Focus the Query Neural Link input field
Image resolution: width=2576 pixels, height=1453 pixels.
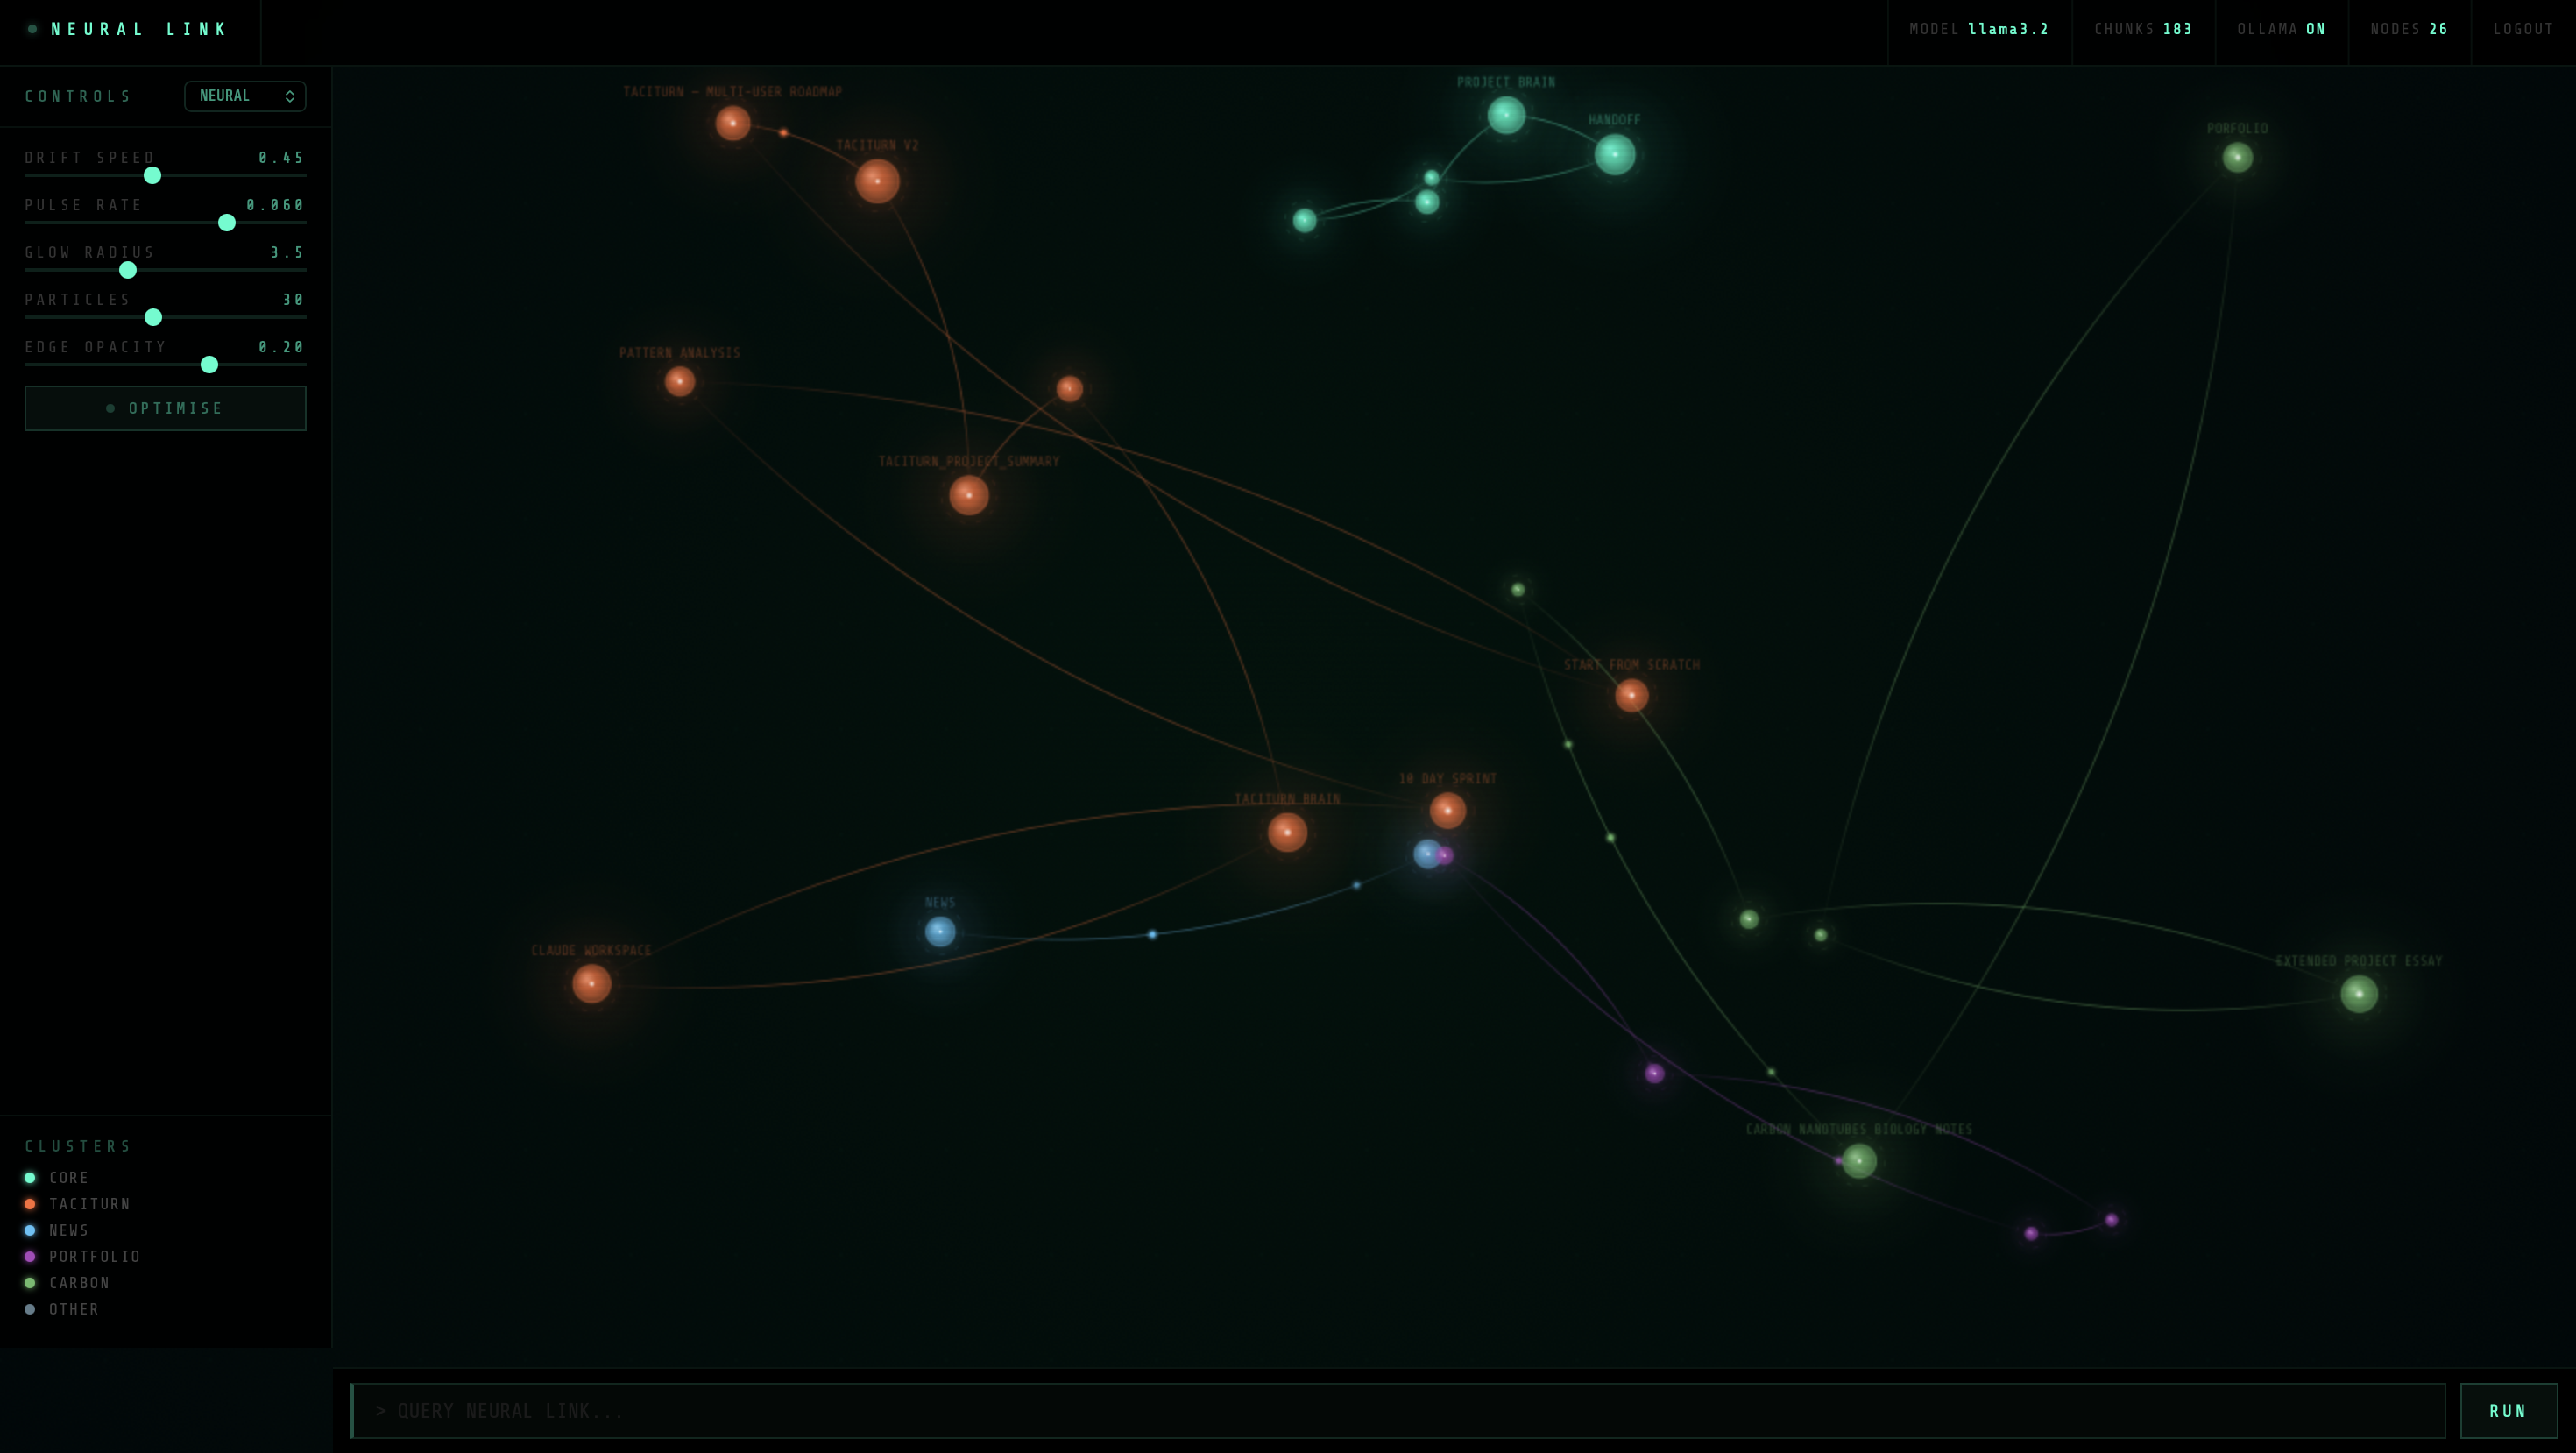[x=1397, y=1410]
